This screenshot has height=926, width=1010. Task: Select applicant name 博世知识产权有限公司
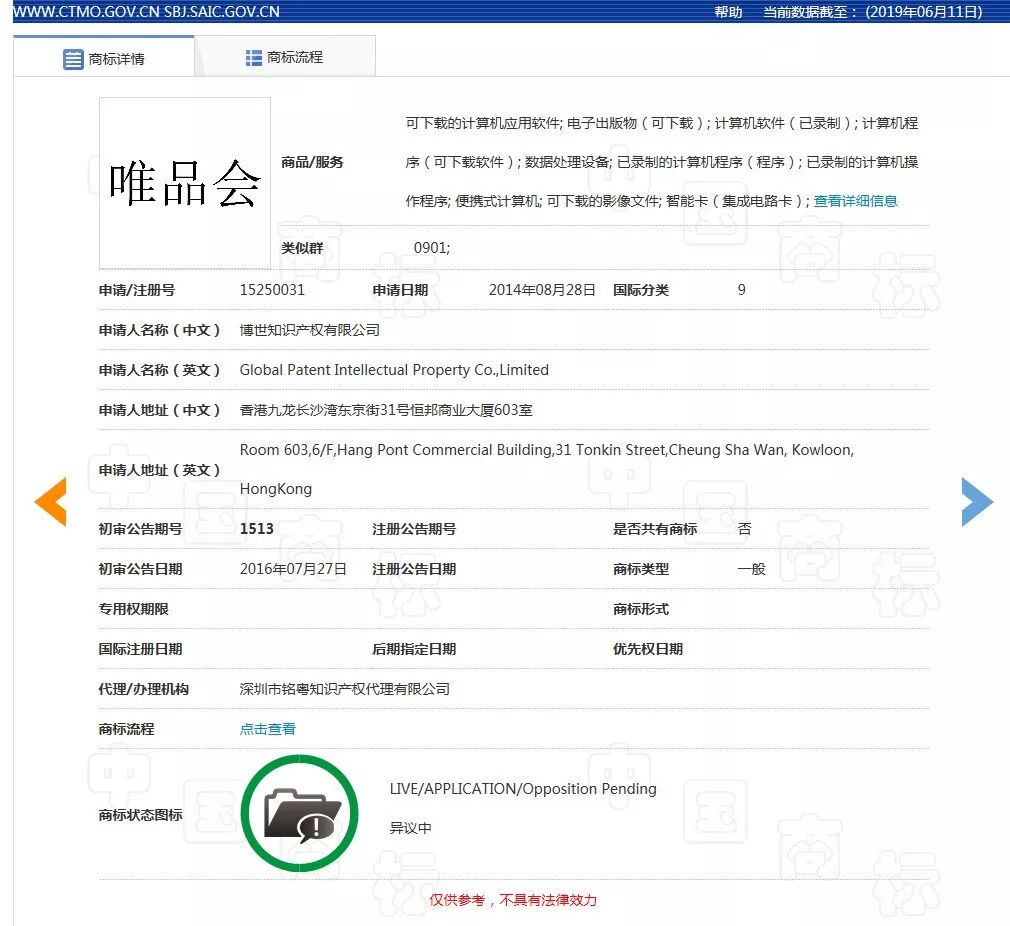(x=310, y=330)
